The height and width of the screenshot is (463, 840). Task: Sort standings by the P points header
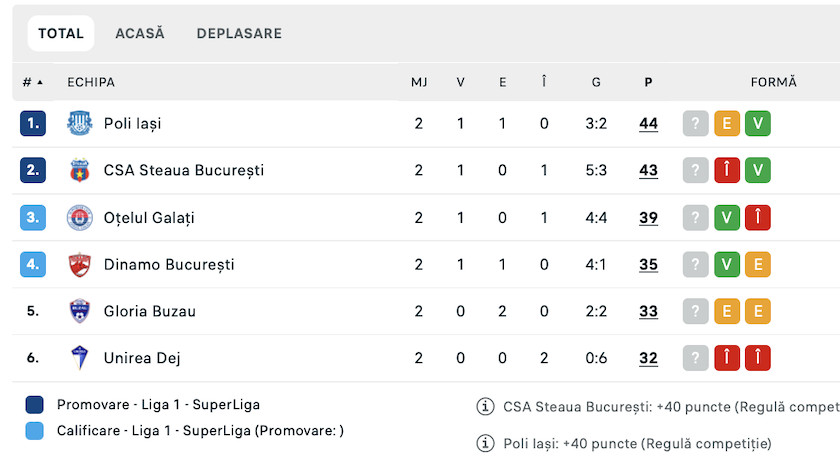click(648, 83)
